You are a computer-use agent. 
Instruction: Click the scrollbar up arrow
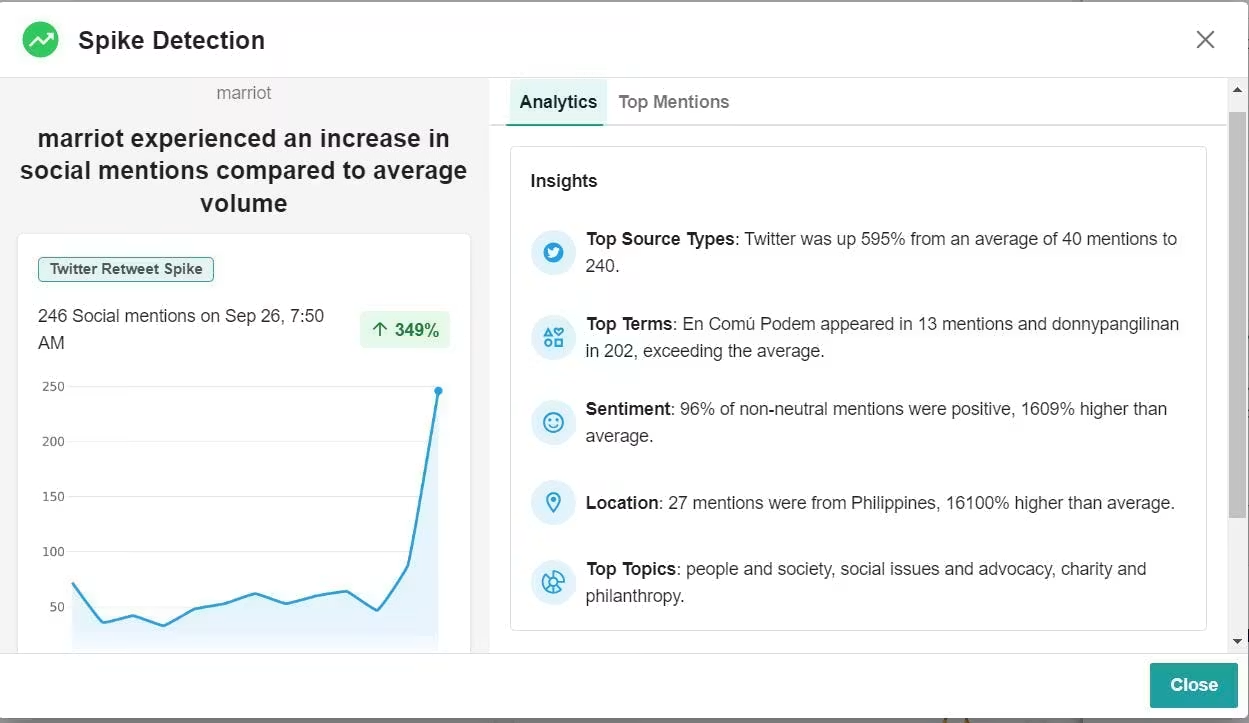(1238, 91)
